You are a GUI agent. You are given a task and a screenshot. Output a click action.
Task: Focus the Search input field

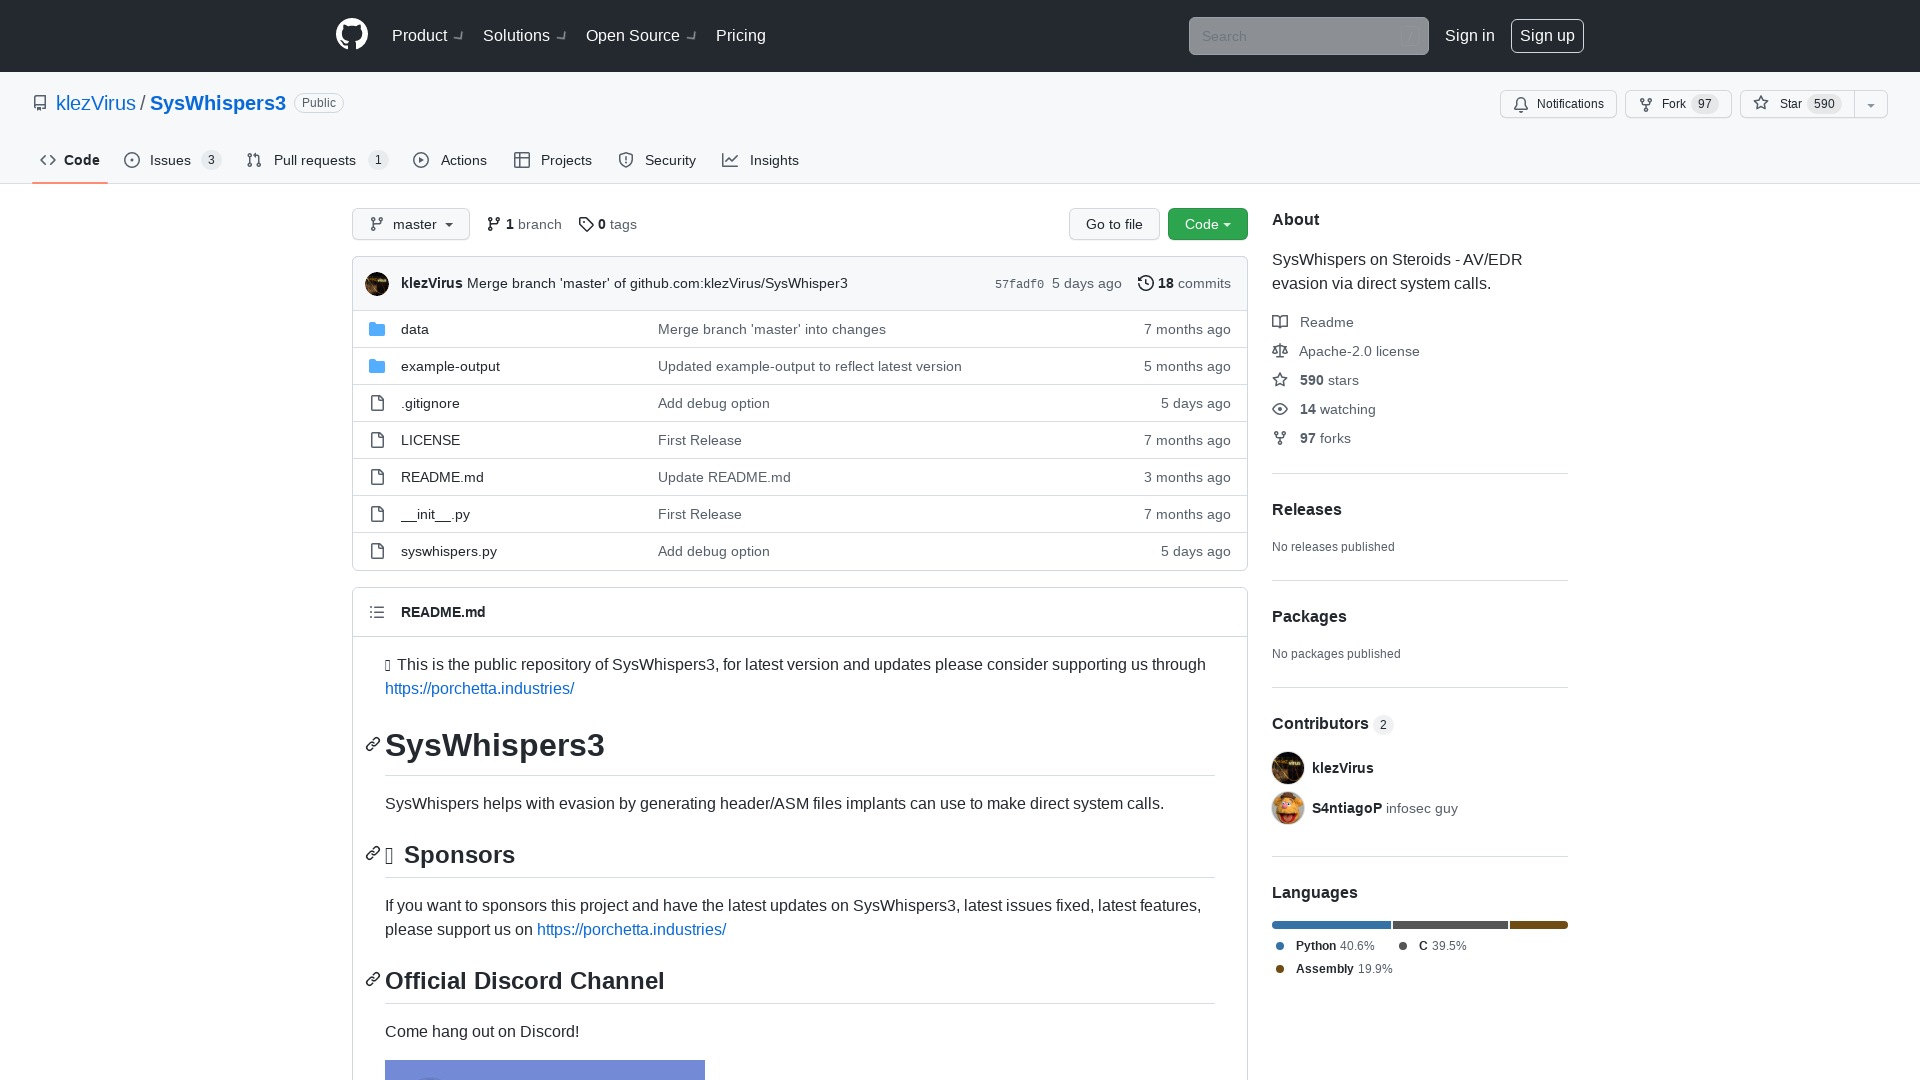click(1308, 36)
